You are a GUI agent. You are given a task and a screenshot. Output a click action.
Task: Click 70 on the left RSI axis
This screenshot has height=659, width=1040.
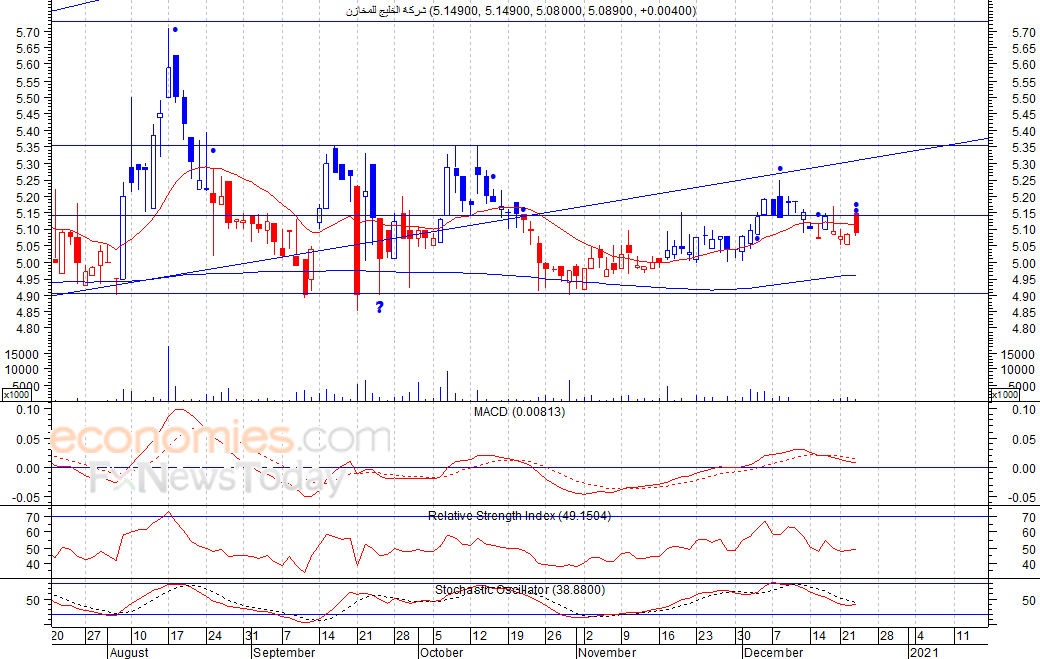(x=34, y=517)
